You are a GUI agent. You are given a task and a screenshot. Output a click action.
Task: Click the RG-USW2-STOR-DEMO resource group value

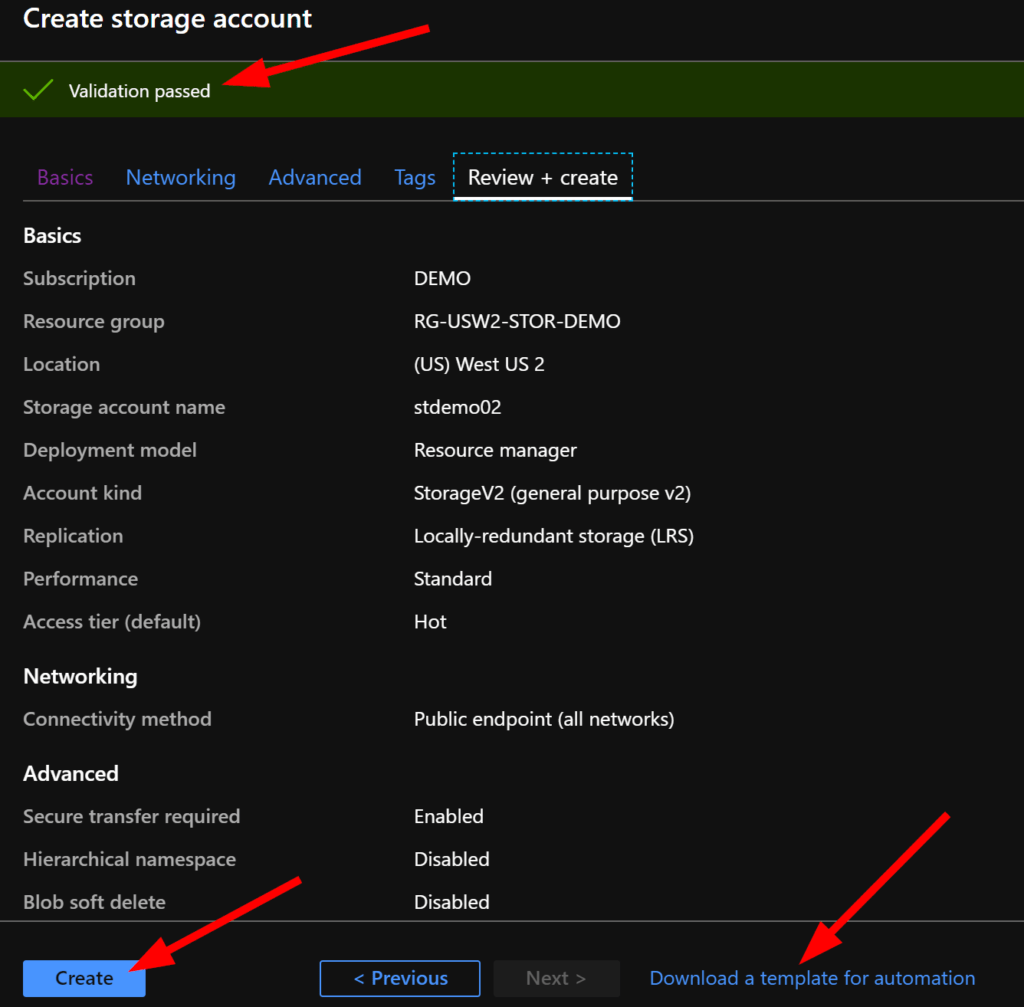pos(517,321)
